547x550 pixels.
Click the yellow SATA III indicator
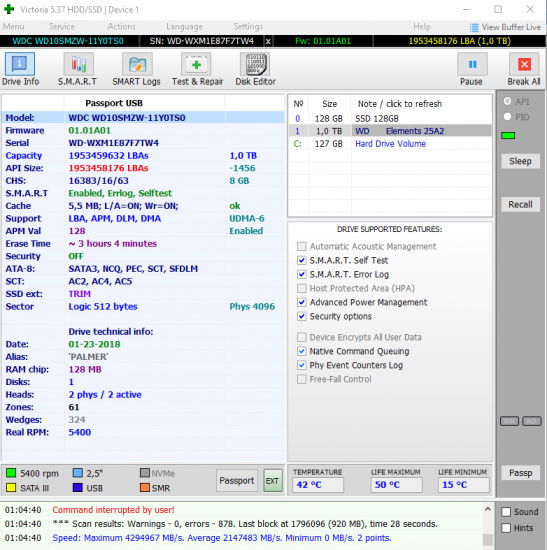(11, 488)
